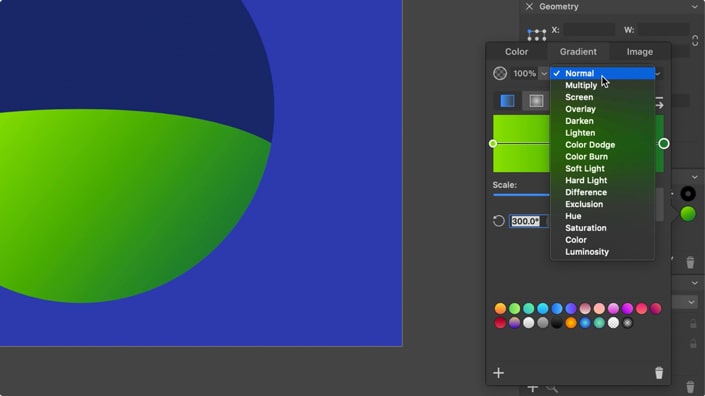The height and width of the screenshot is (396, 705).
Task: Click the X position input field
Action: [589, 30]
